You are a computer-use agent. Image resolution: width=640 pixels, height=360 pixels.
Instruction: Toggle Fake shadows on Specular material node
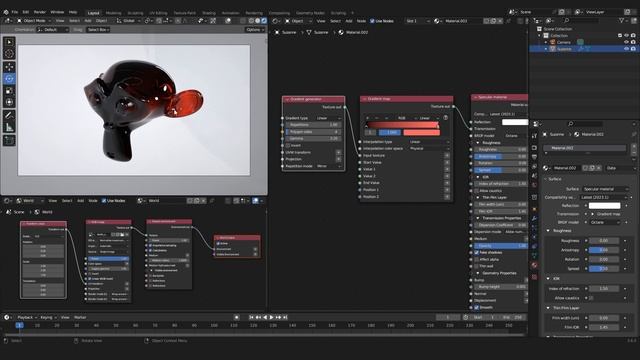coord(477,253)
